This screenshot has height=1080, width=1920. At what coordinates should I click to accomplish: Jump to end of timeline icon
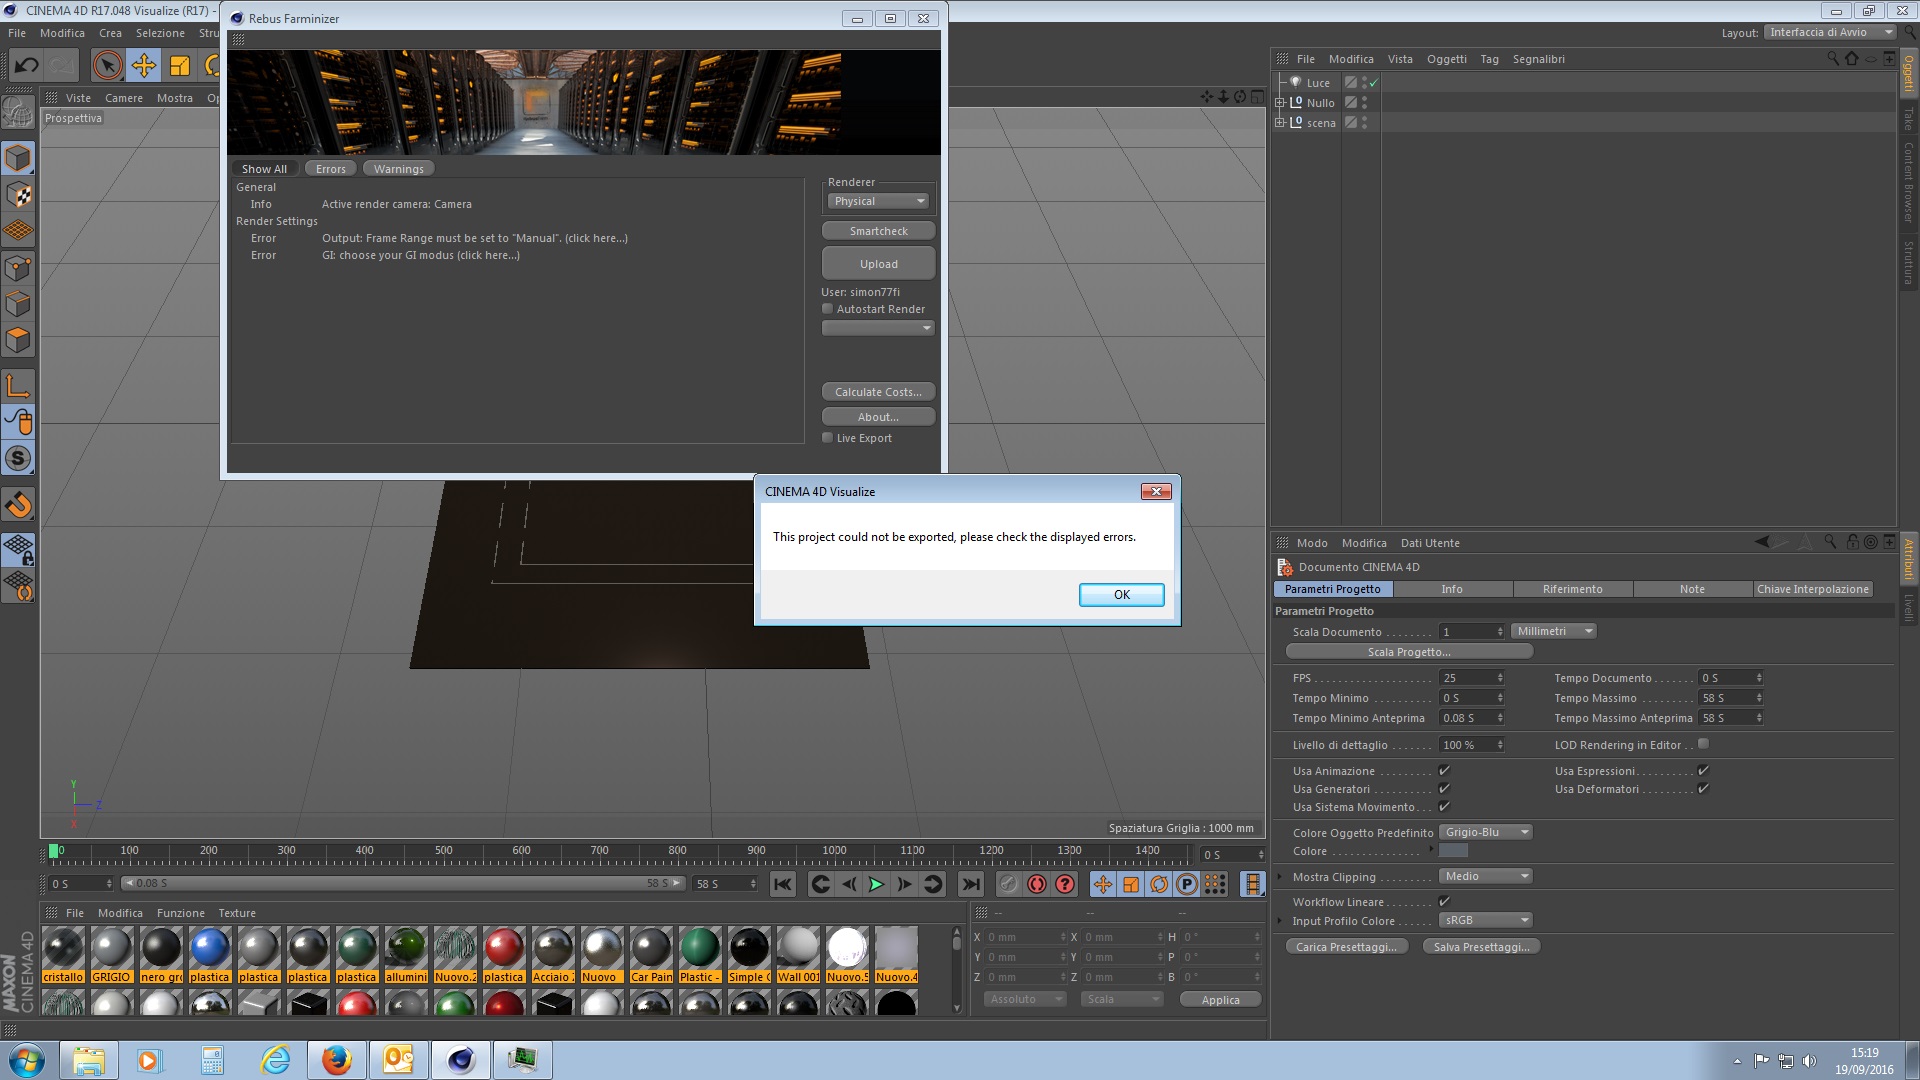coord(970,884)
